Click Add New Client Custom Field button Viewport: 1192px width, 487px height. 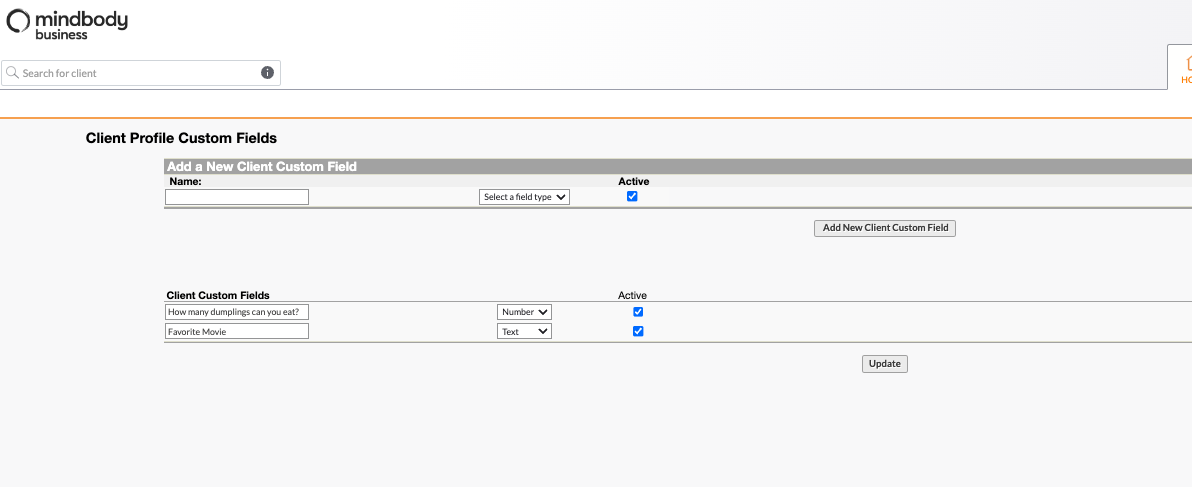pyautogui.click(x=885, y=228)
